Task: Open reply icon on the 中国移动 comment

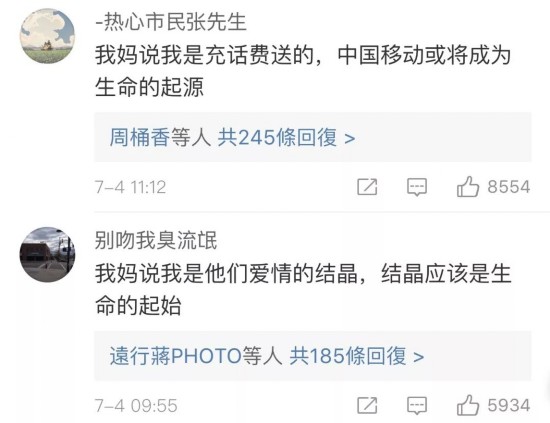Action: [x=417, y=187]
